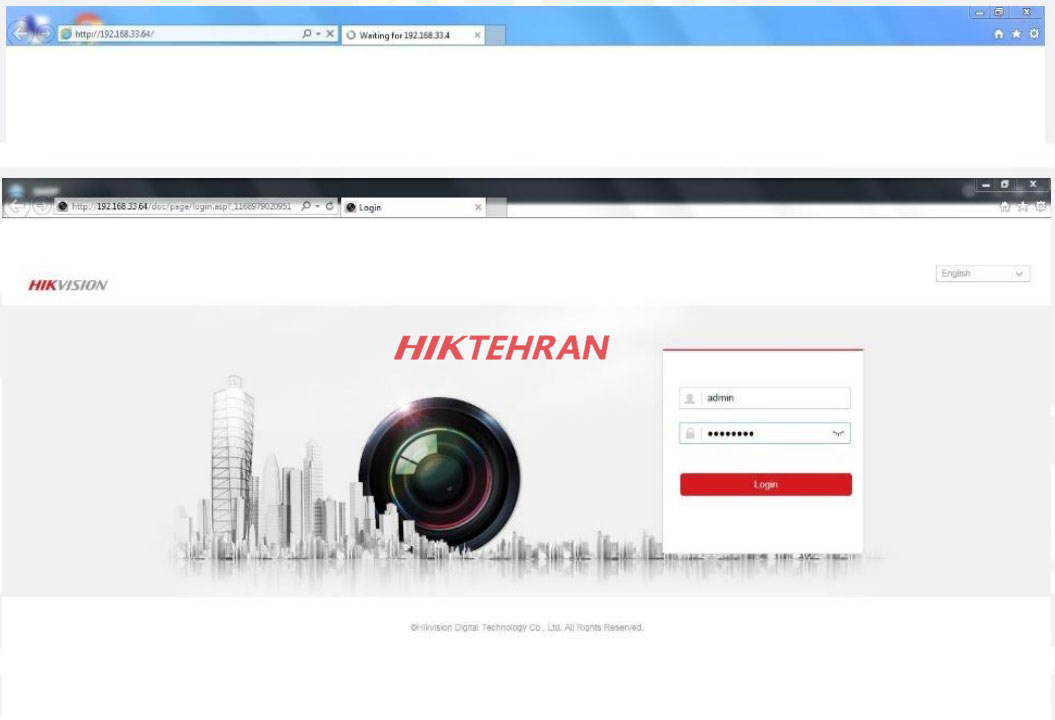1055x720 pixels.
Task: Open the address bar dropdown arrow in the Login window
Action: point(318,207)
